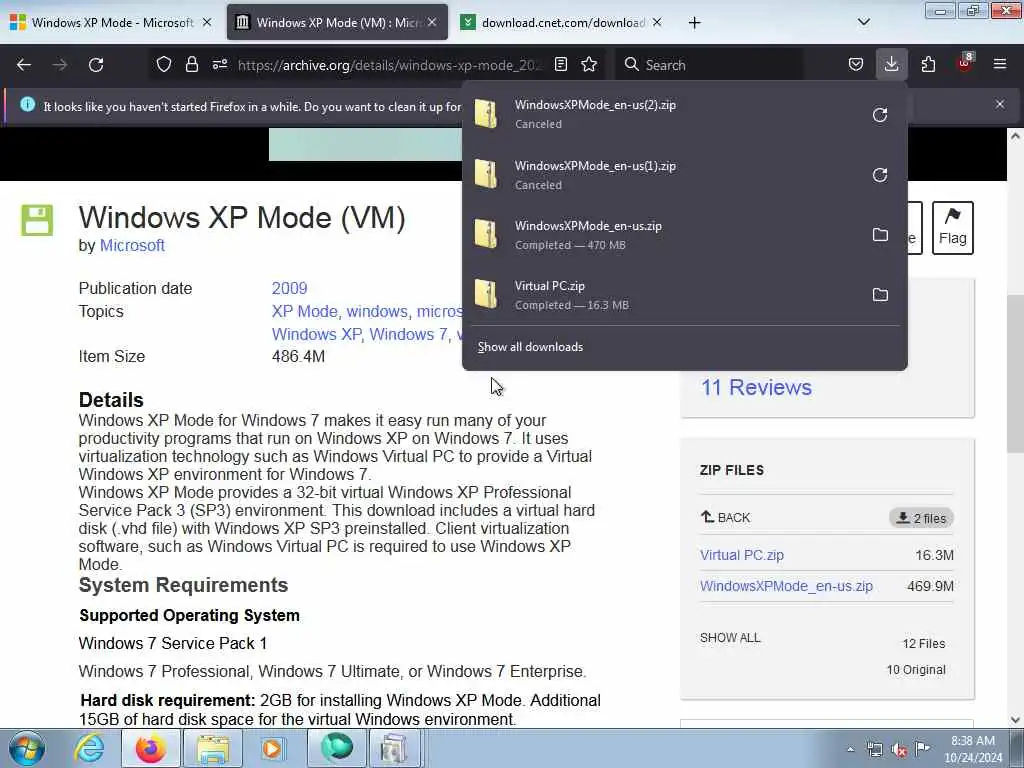Close the downloads panel via toolbar download icon
This screenshot has width=1024, height=768.
[891, 64]
